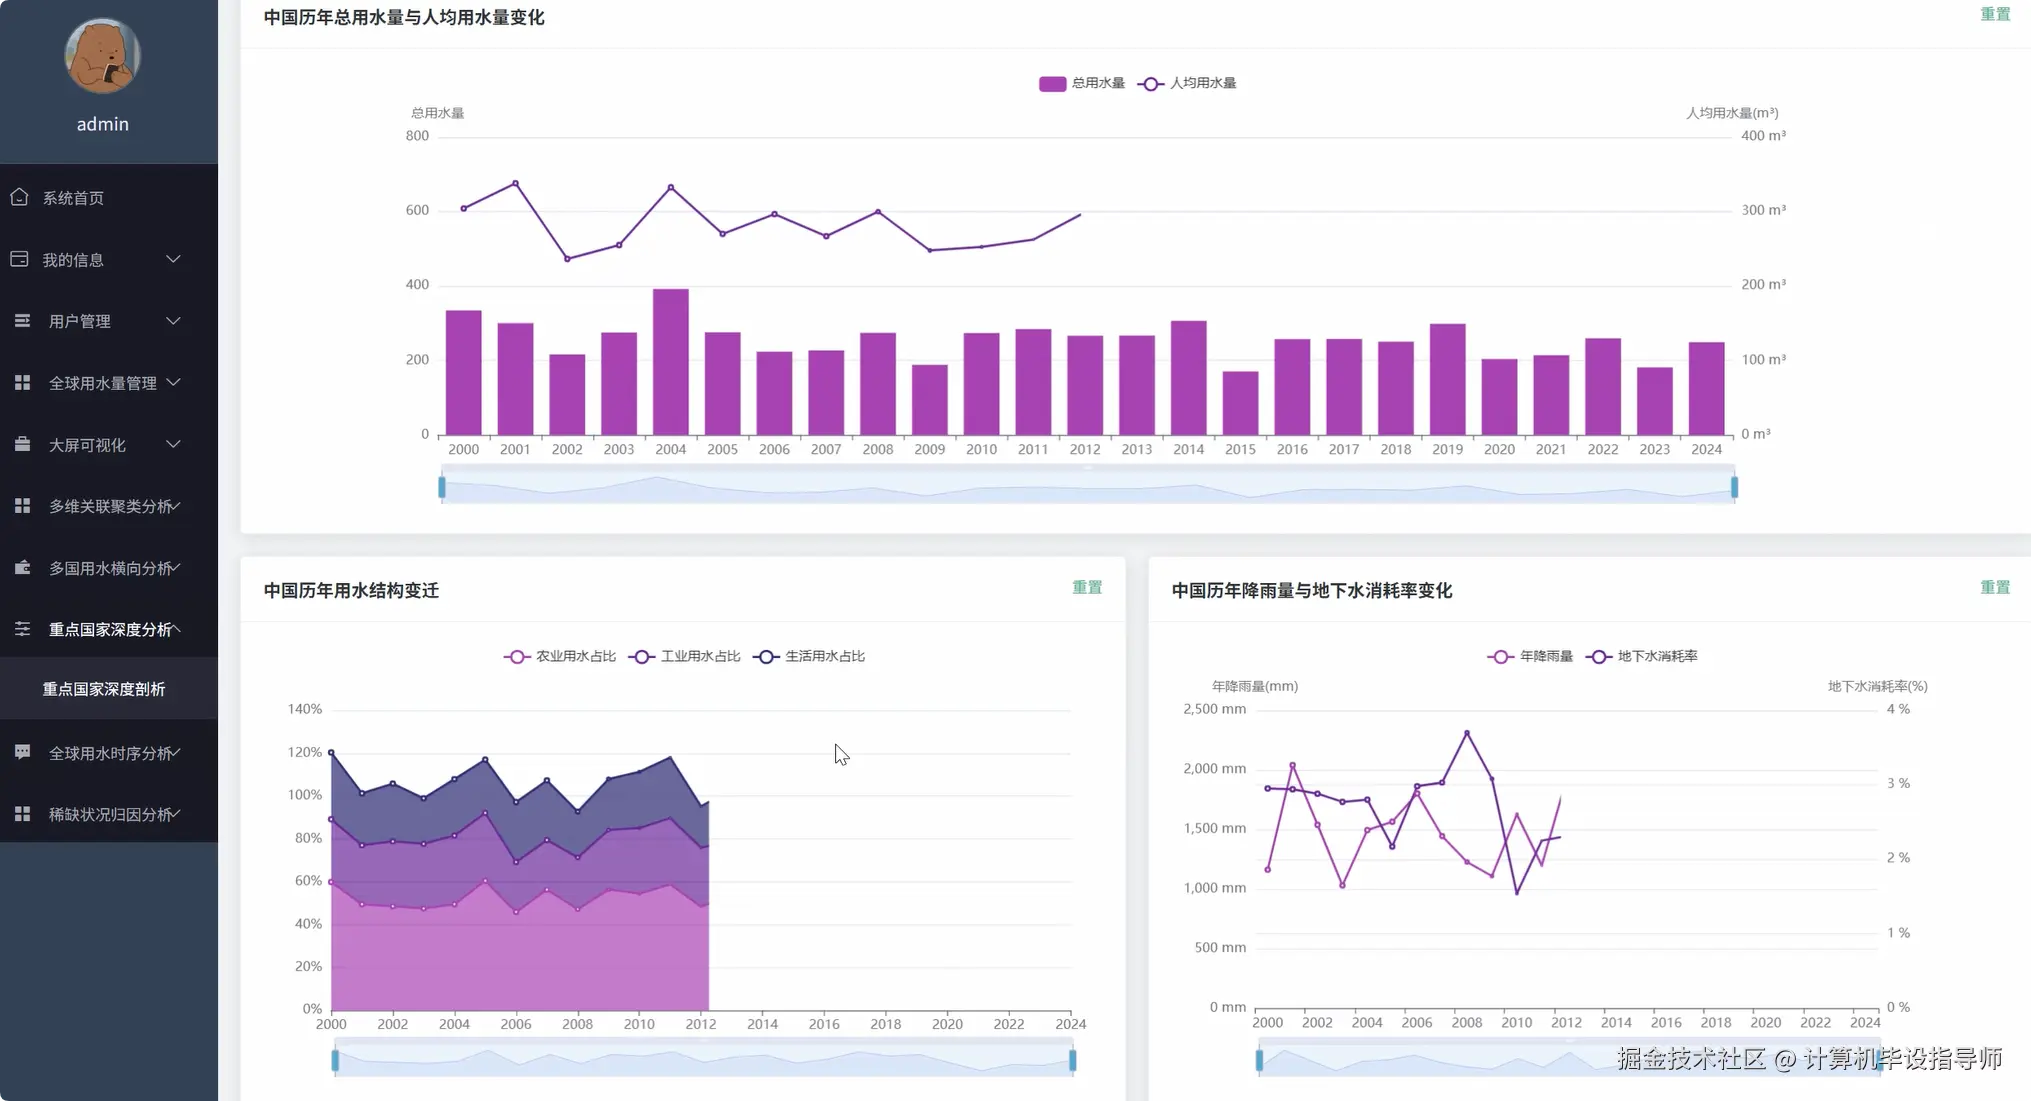Click 重置 on the 降雨量与地下水消耗率 chart
Screen dimensions: 2031x1101
(1994, 587)
